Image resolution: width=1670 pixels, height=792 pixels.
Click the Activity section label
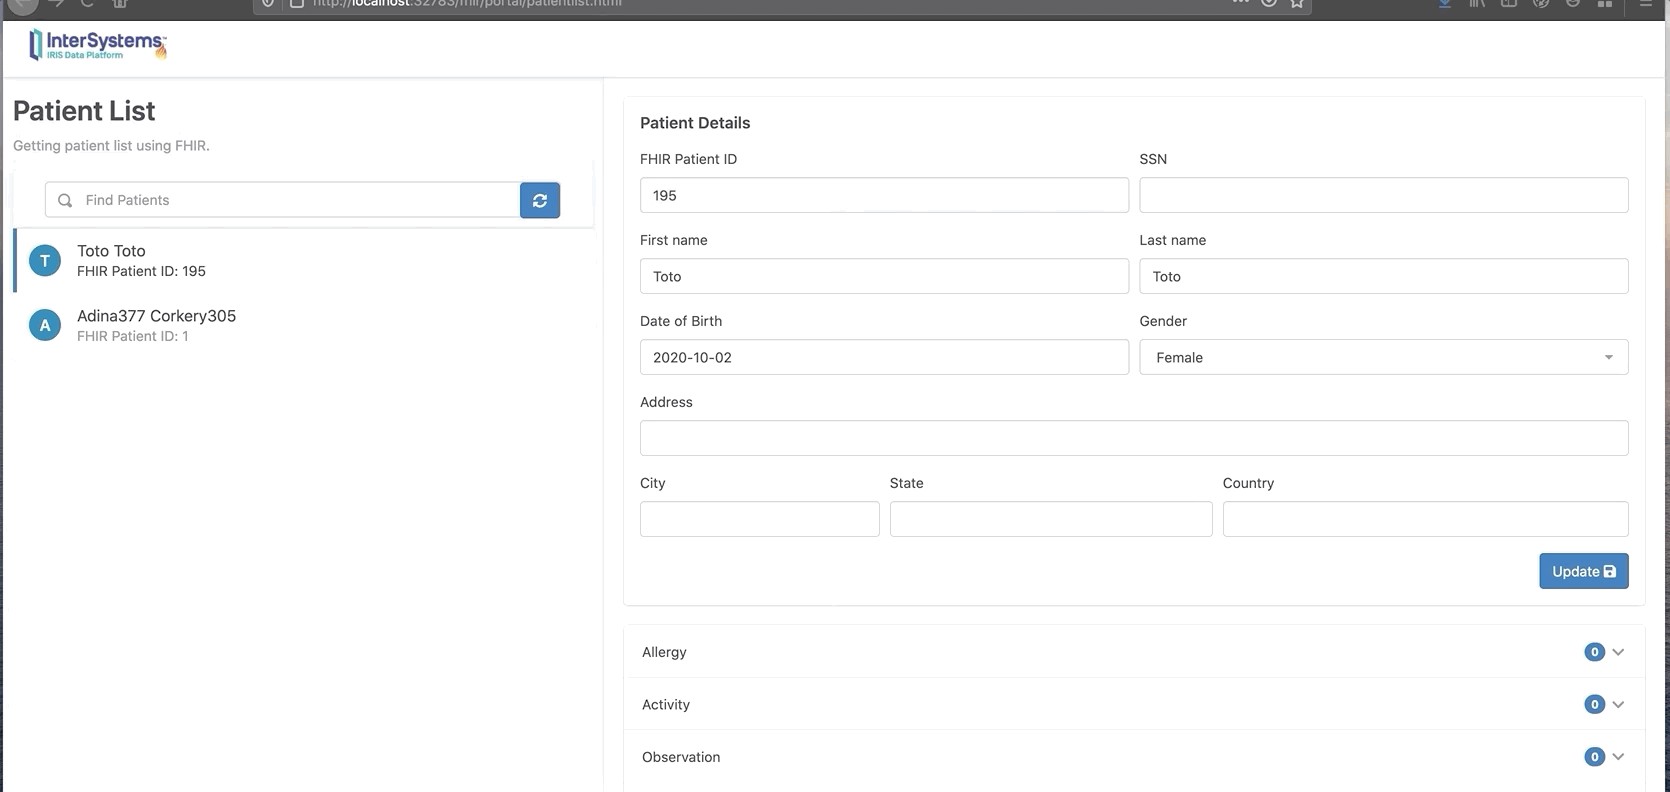pos(666,705)
